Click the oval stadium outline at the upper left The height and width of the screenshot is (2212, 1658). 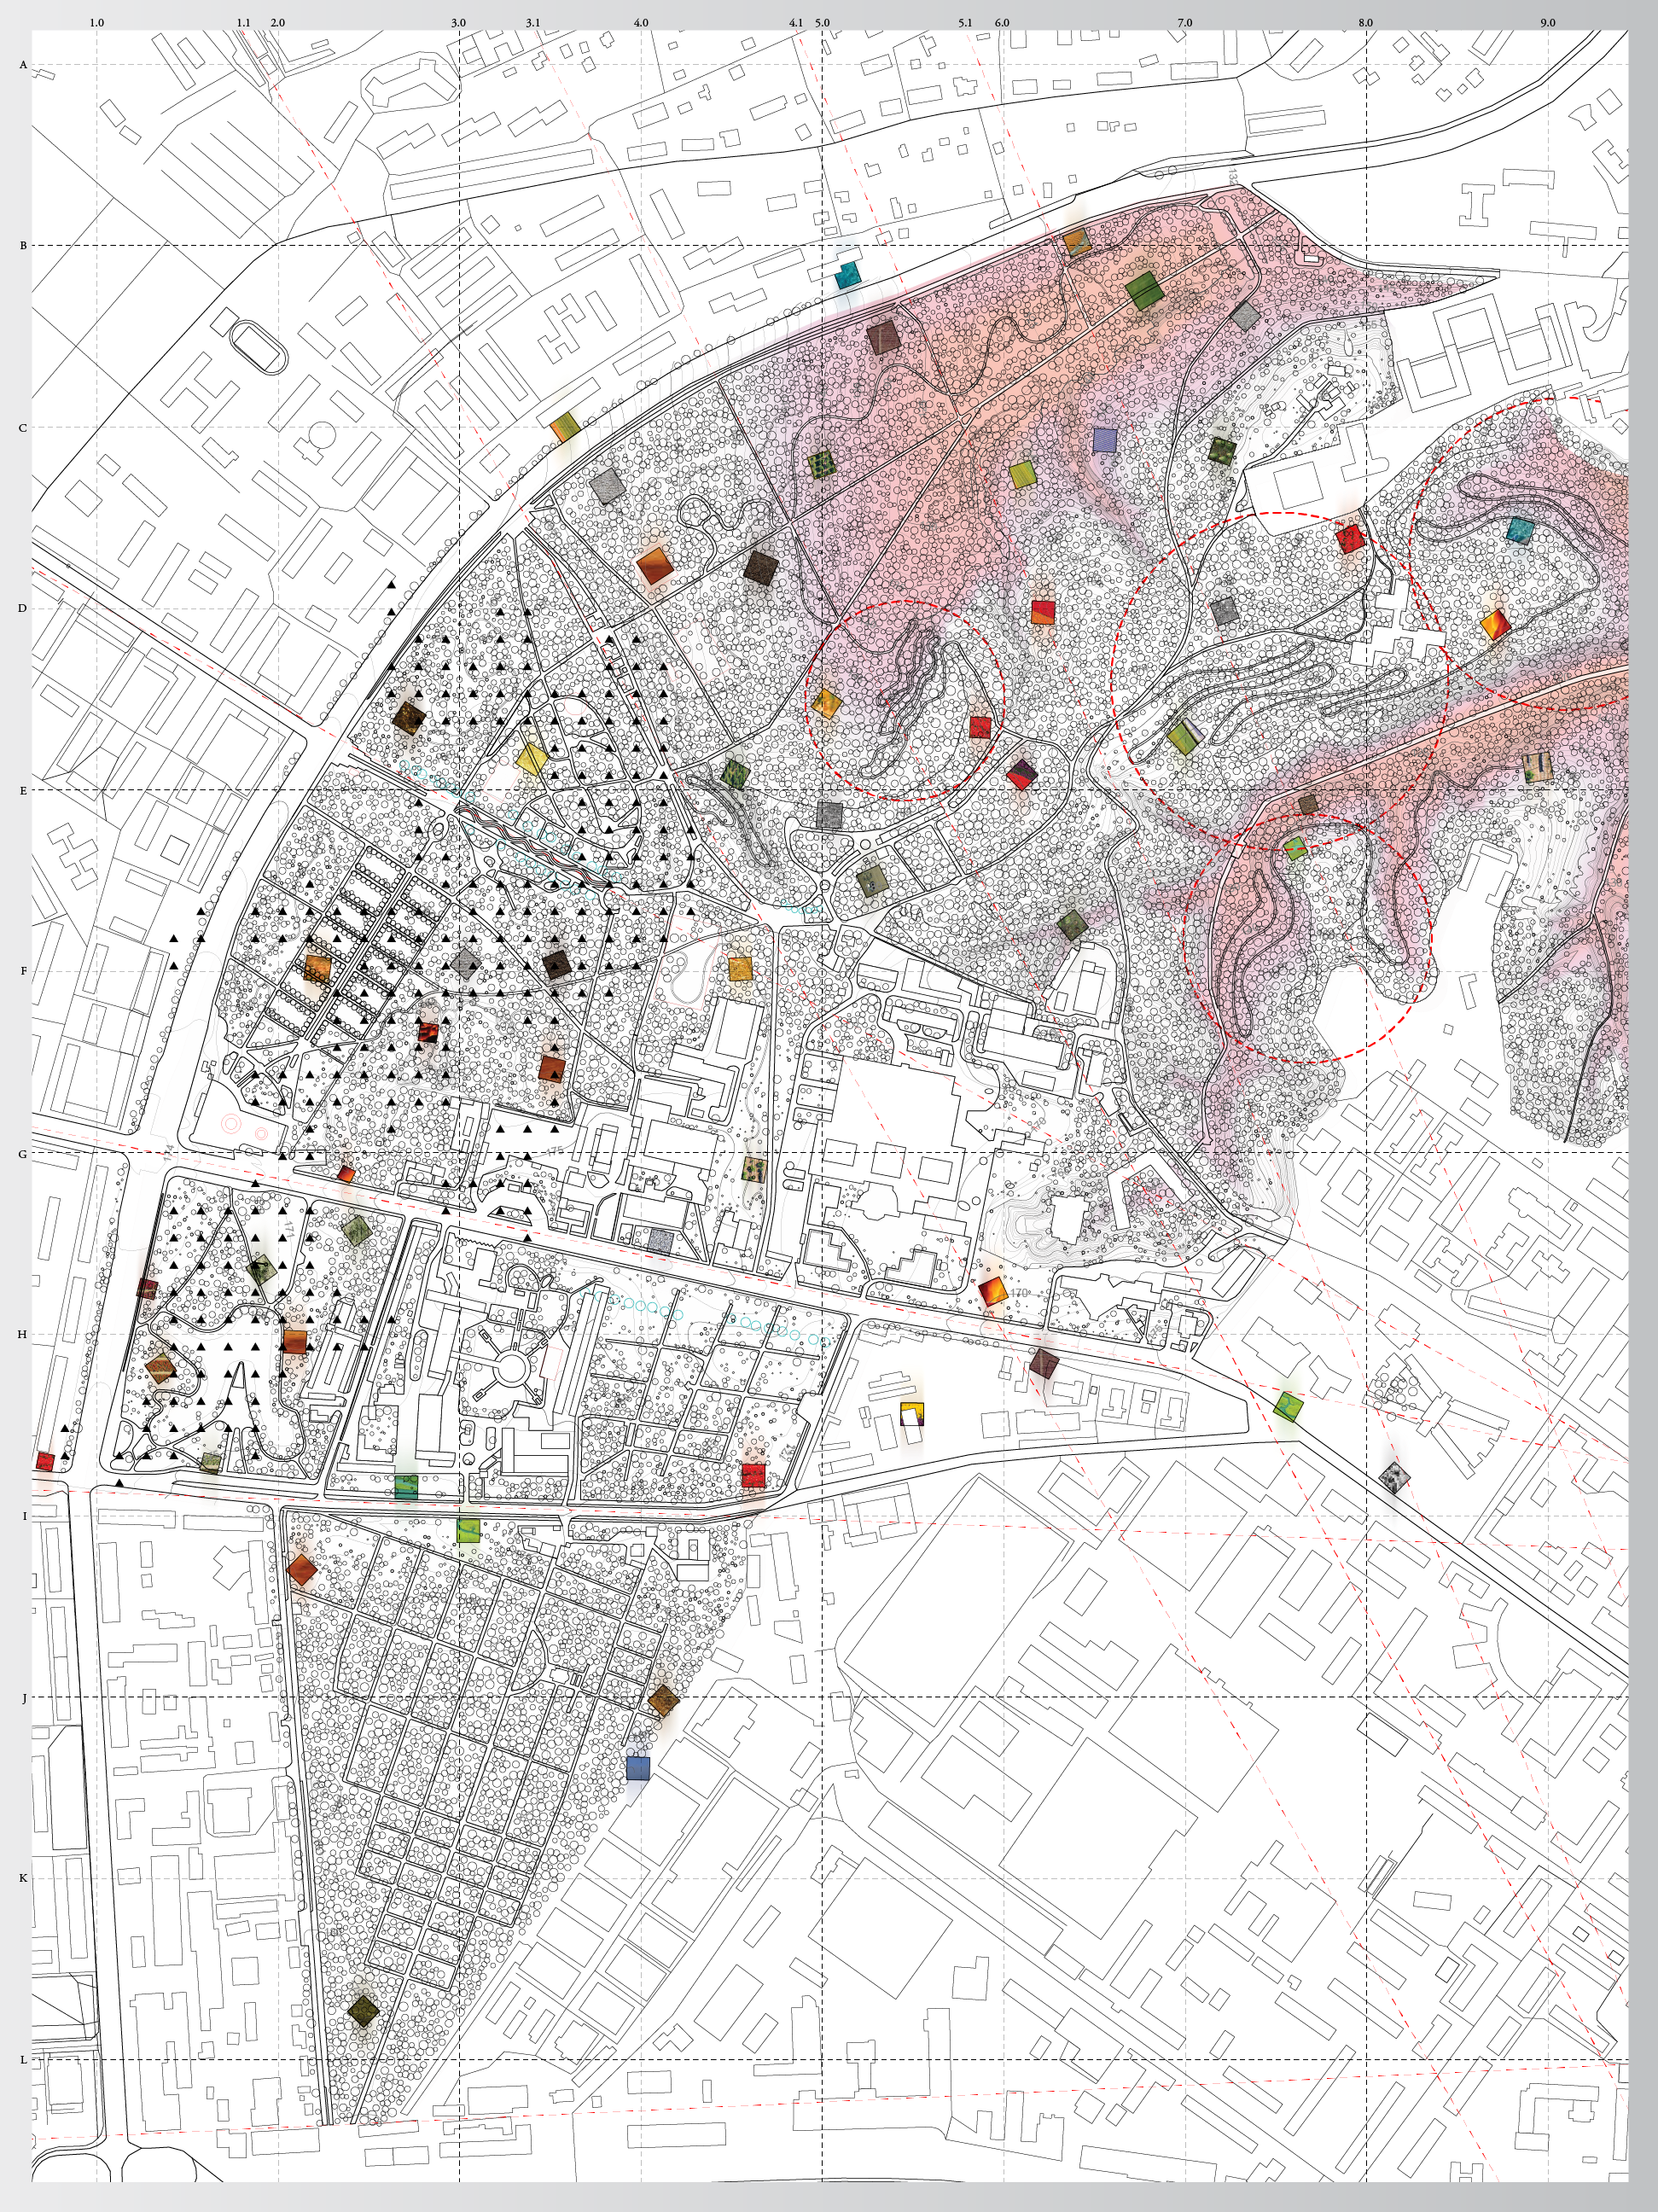point(259,347)
